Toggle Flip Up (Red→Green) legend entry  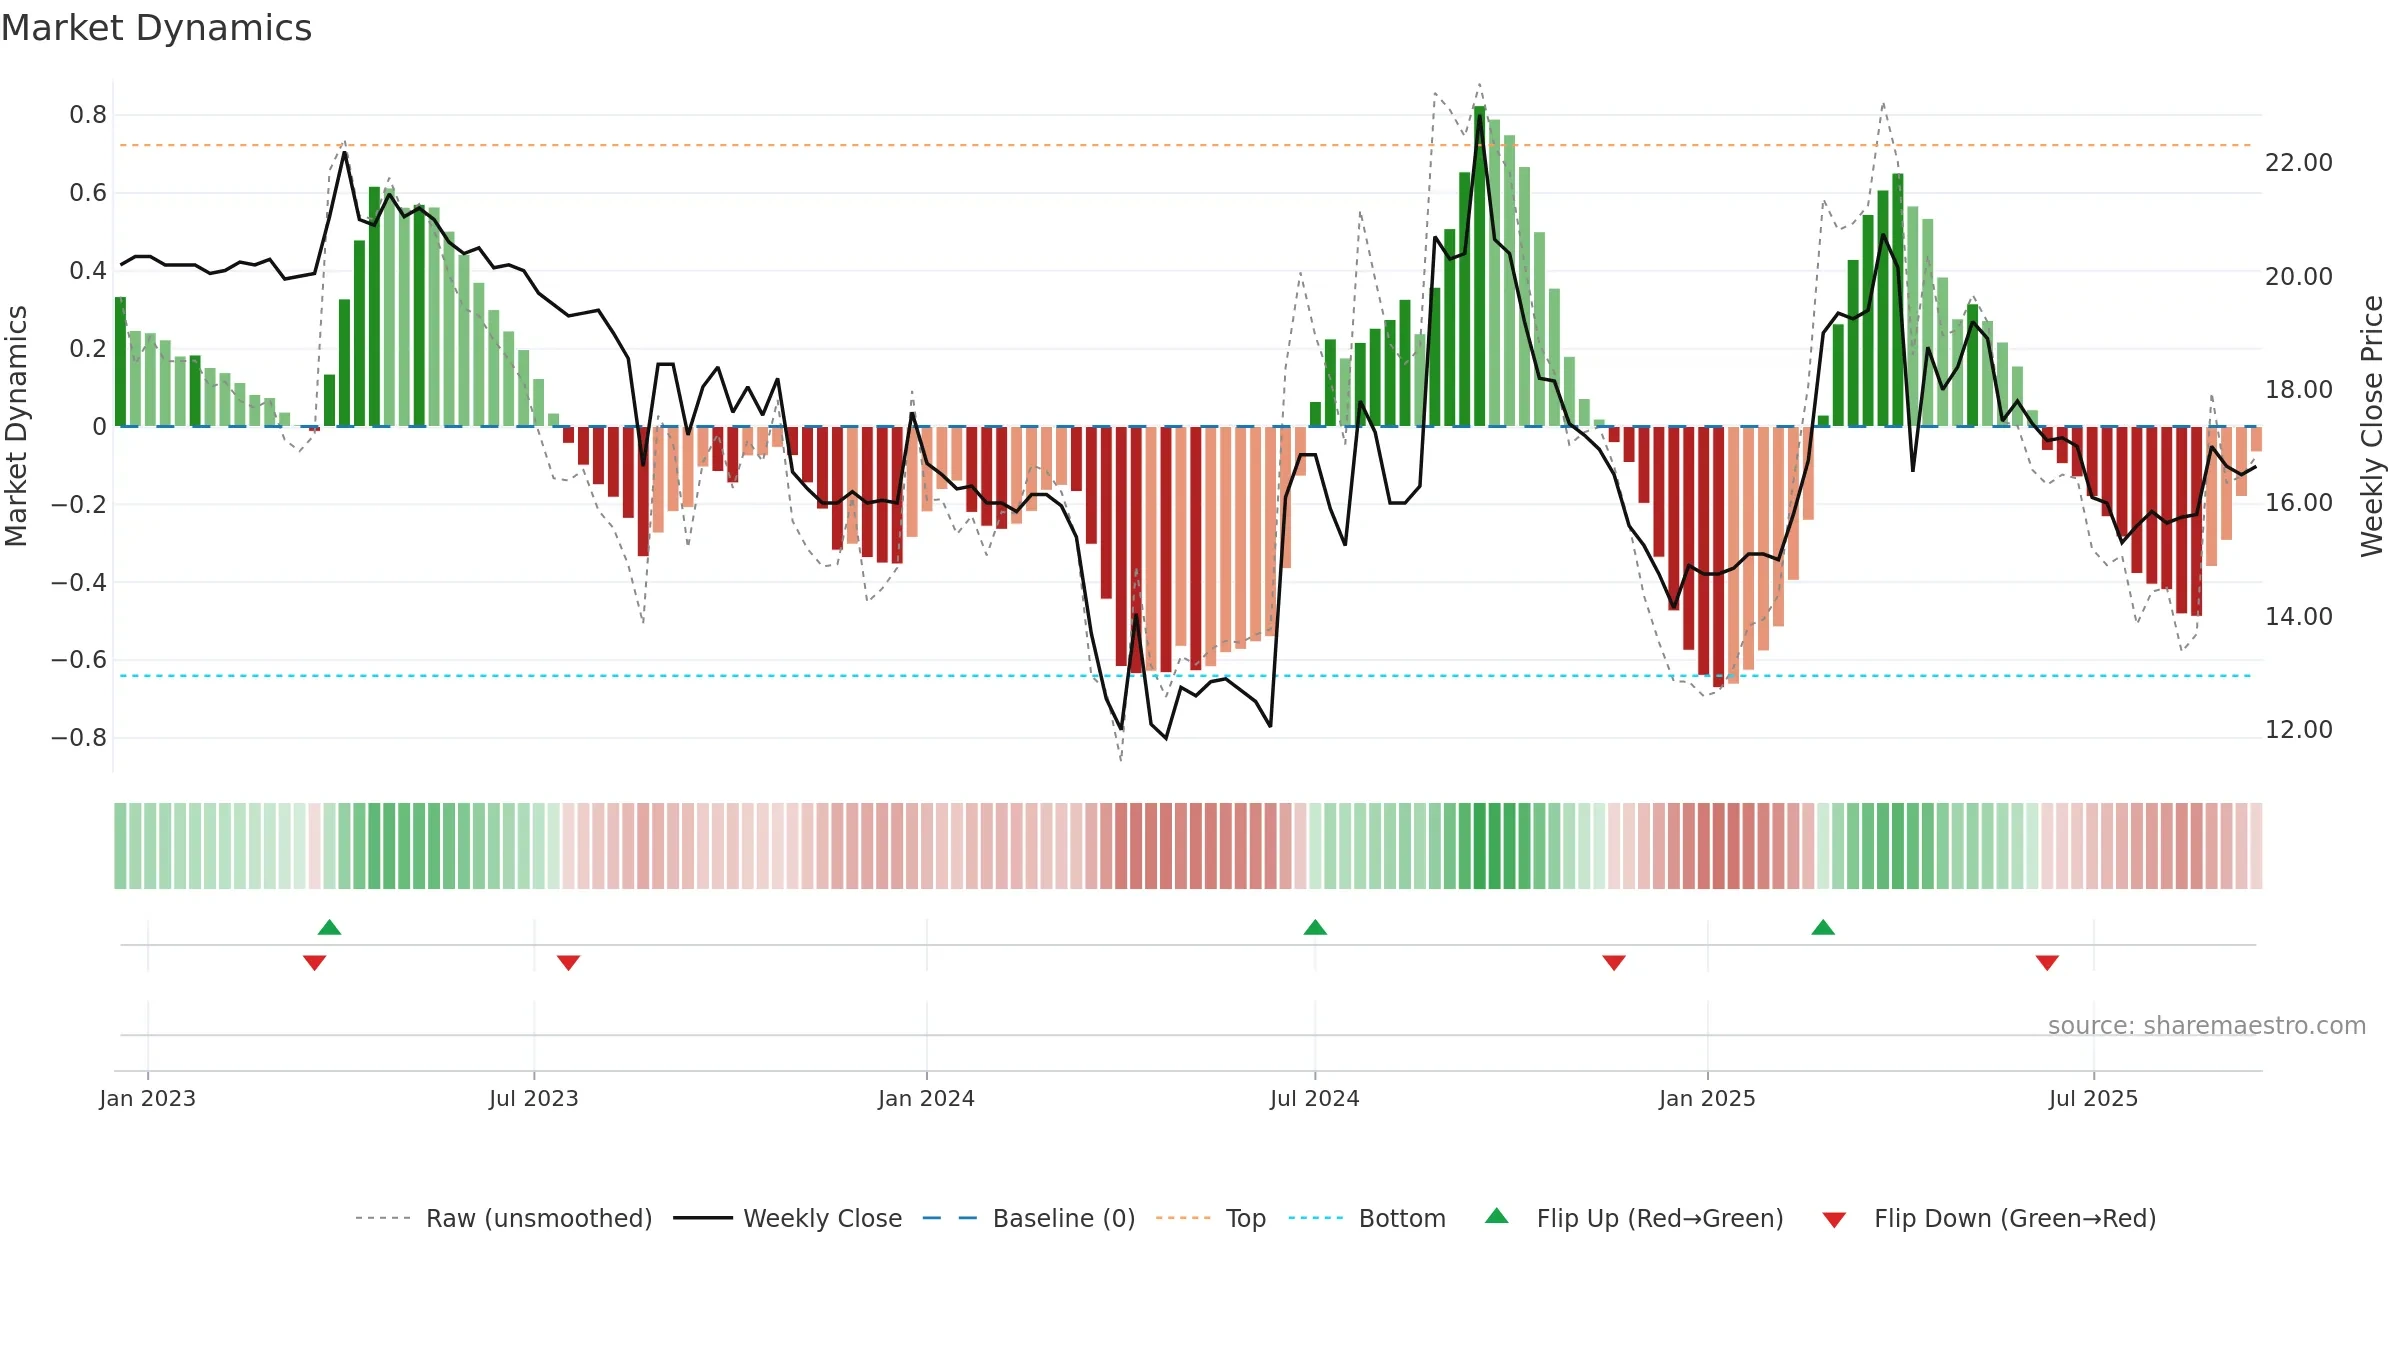pos(1634,1218)
